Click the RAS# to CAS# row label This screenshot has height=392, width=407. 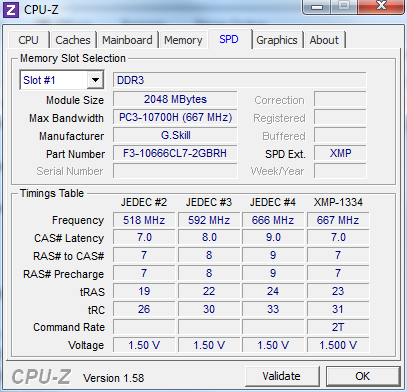[68, 256]
